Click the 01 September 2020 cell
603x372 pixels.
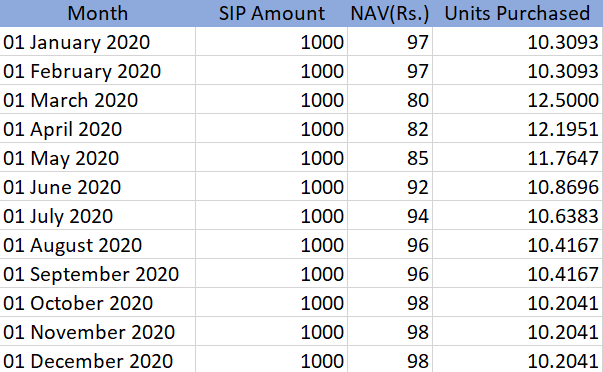point(97,274)
